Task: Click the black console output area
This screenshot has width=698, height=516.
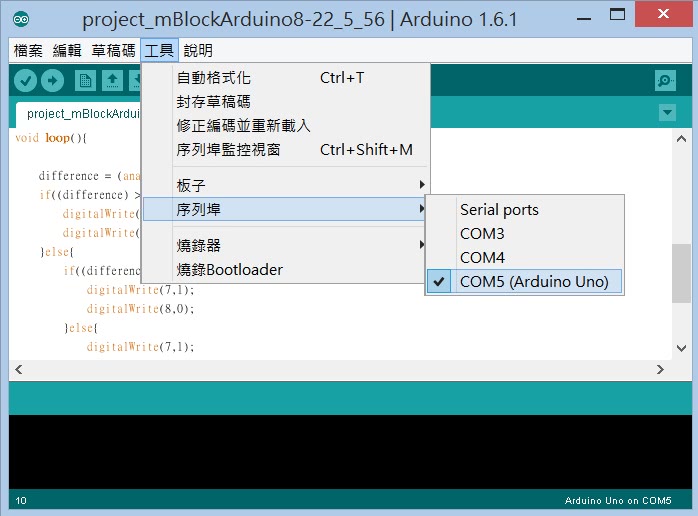Action: tap(350, 452)
